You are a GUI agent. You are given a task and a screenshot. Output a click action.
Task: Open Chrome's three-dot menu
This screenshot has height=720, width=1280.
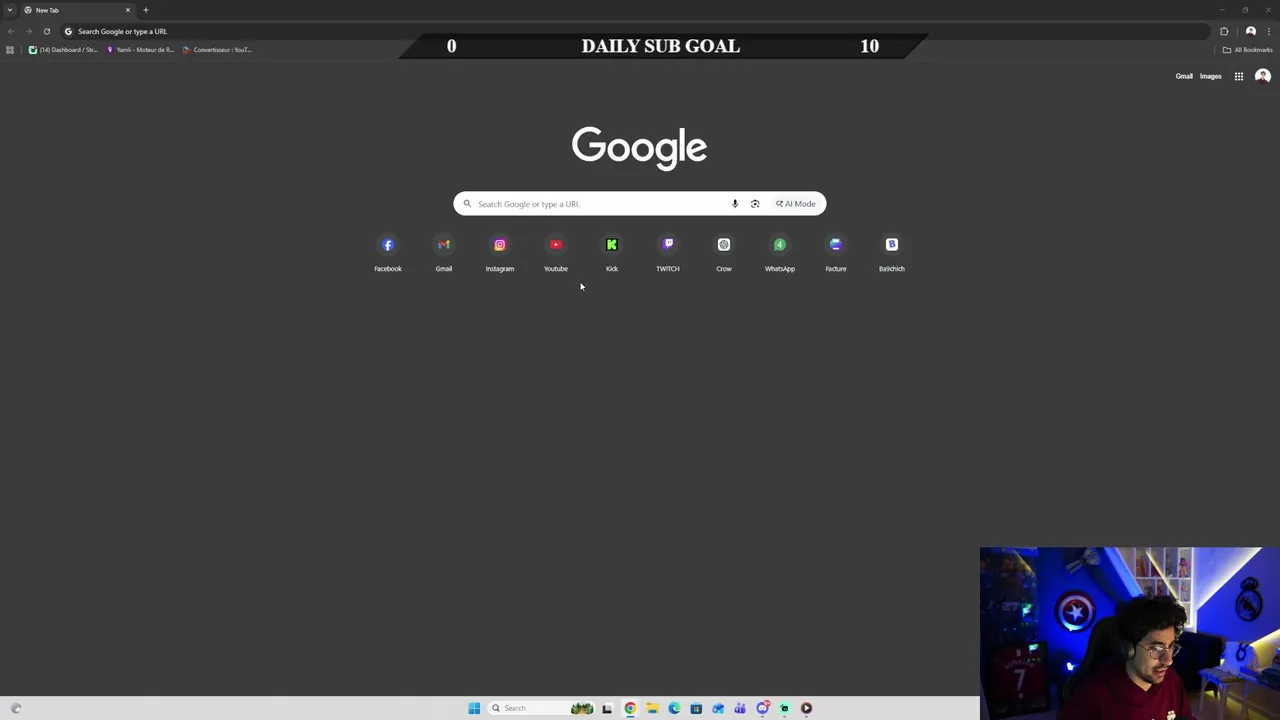coord(1269,31)
